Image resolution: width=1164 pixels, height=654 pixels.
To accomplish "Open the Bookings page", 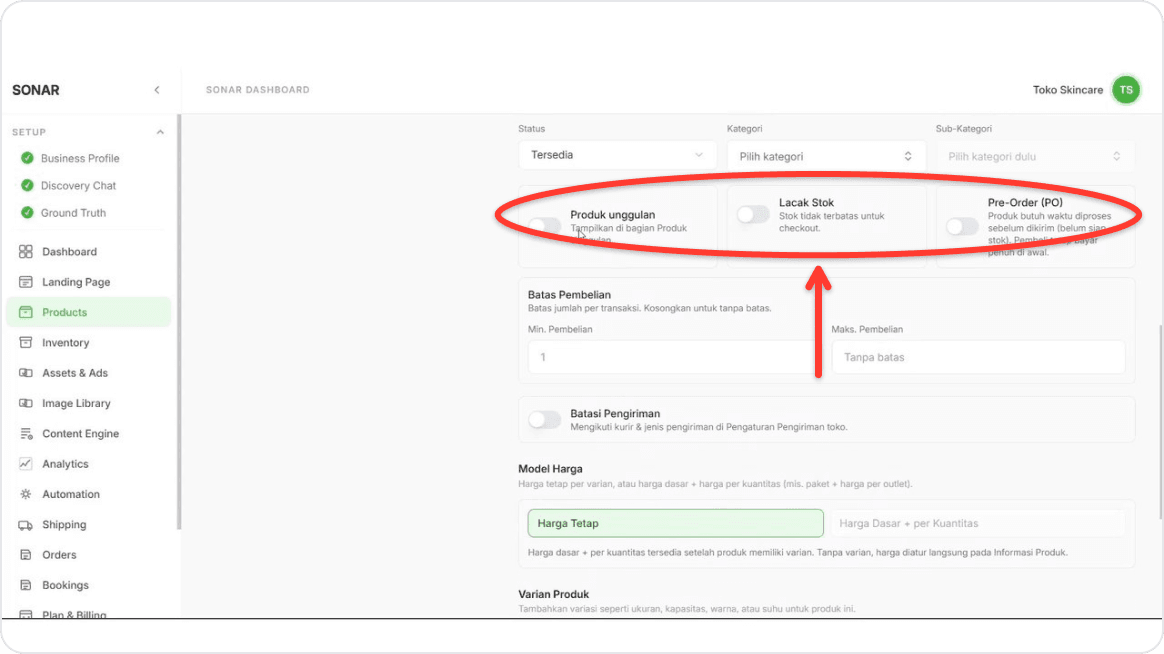I will pyautogui.click(x=65, y=585).
